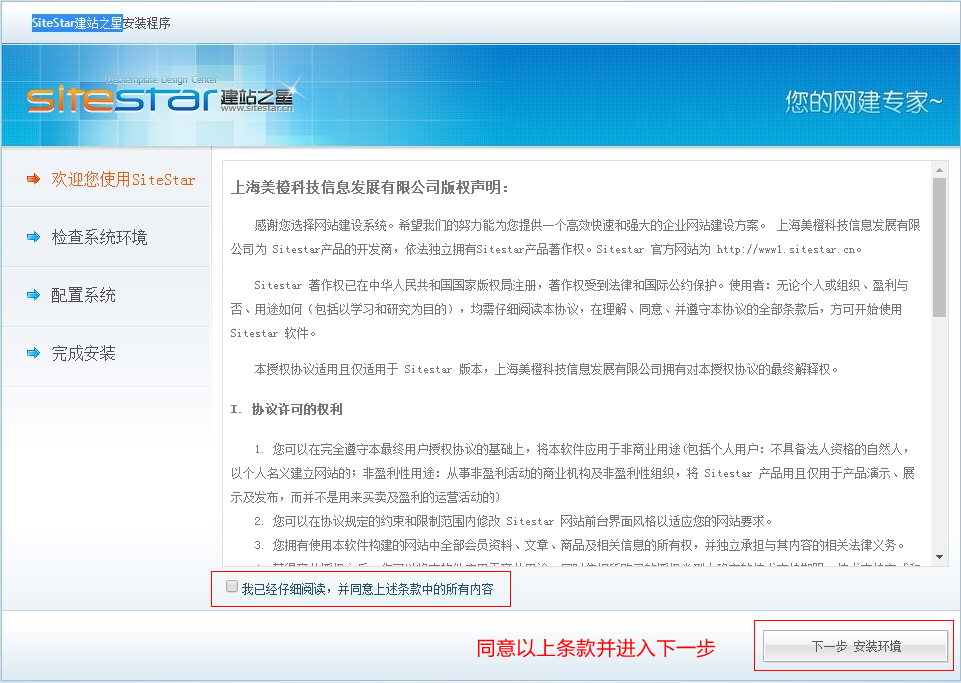Click the highlighted SiteStar建站之星 title text
Image resolution: width=961 pixels, height=683 pixels.
(76, 23)
